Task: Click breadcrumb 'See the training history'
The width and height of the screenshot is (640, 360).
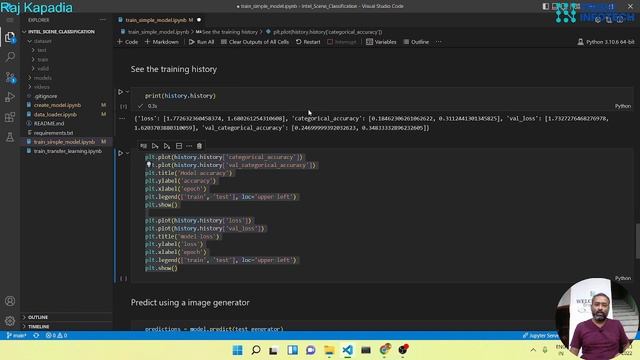Action: click(x=230, y=32)
